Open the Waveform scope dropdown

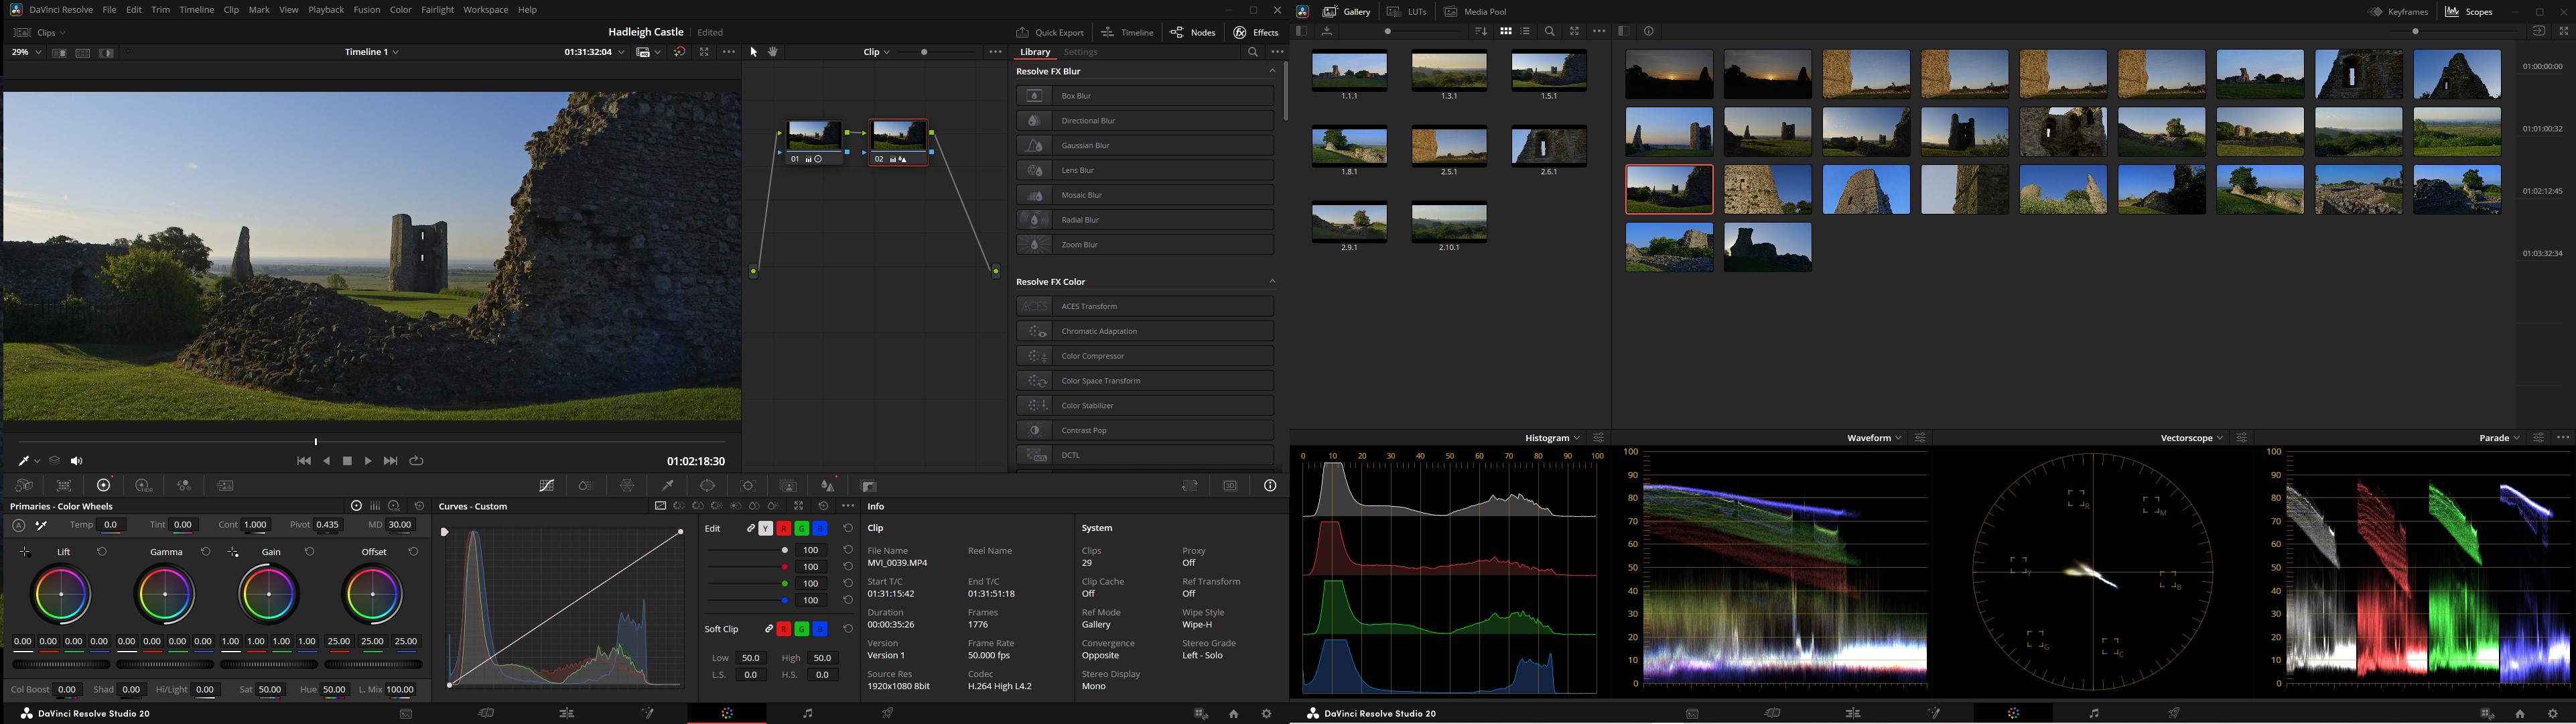(1874, 438)
